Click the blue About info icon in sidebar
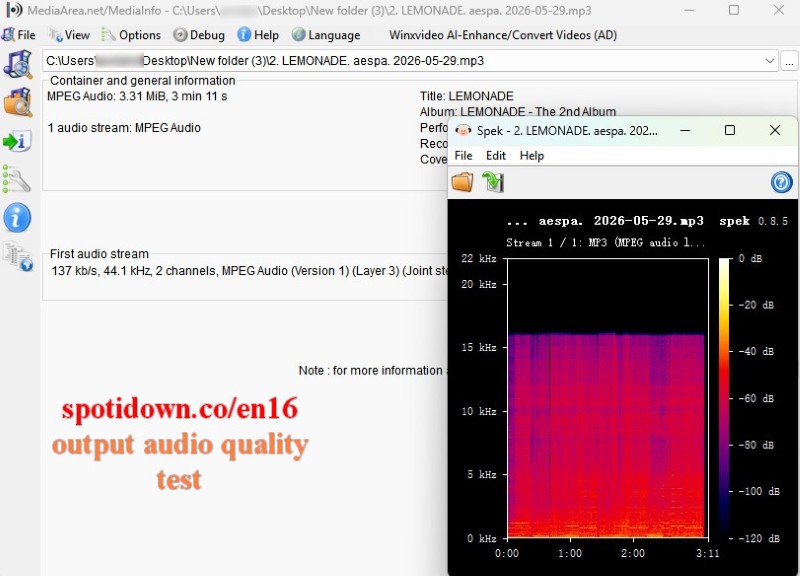The width and height of the screenshot is (800, 576). [x=17, y=218]
